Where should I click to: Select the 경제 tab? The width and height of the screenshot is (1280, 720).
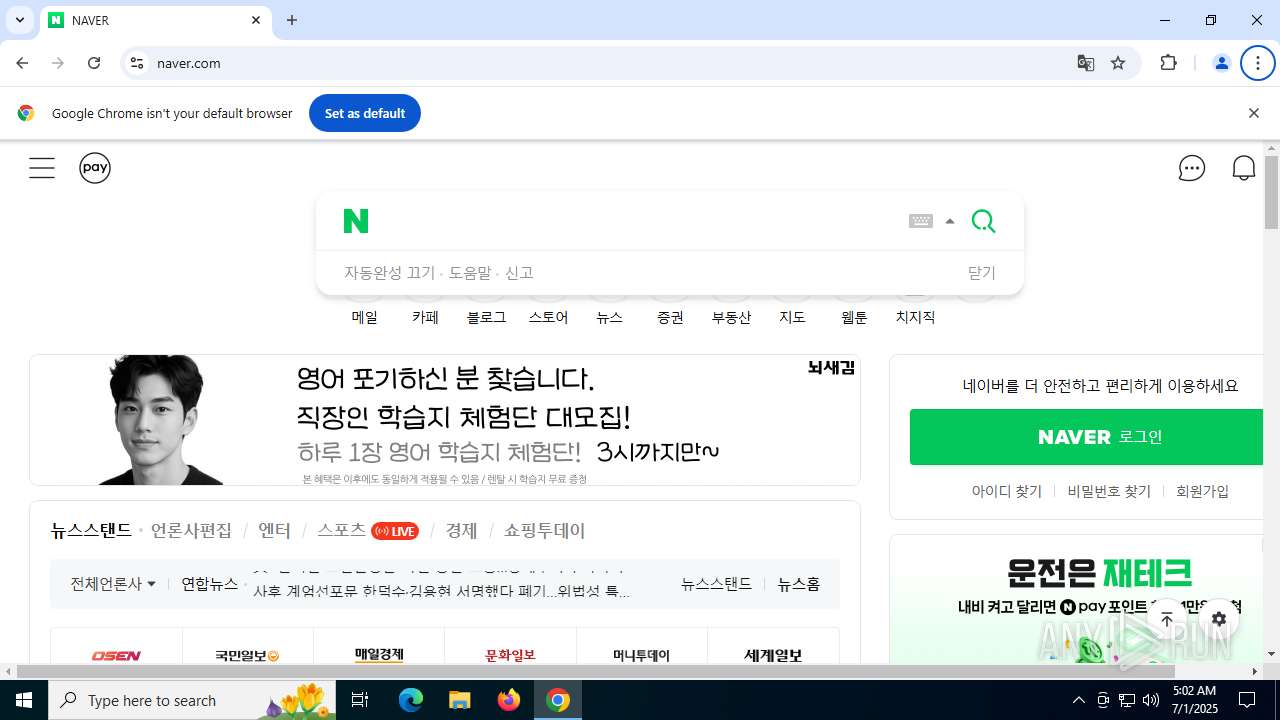[x=461, y=530]
